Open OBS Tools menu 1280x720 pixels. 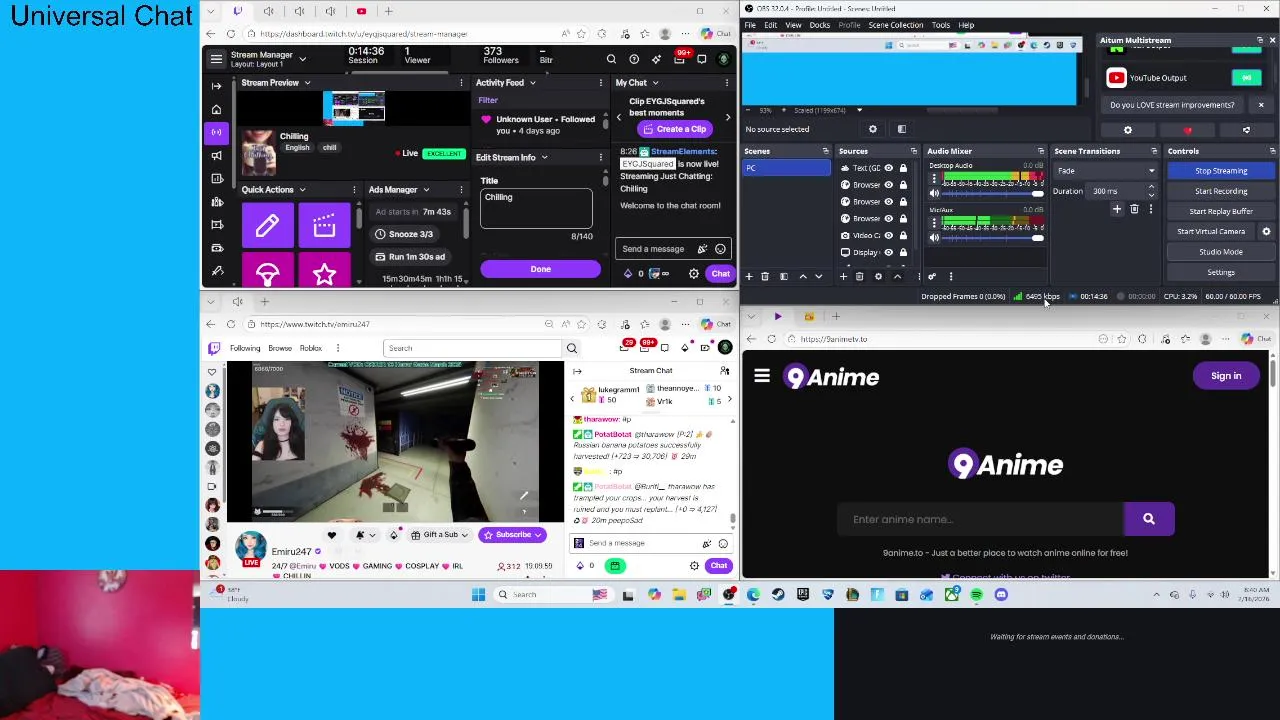941,25
